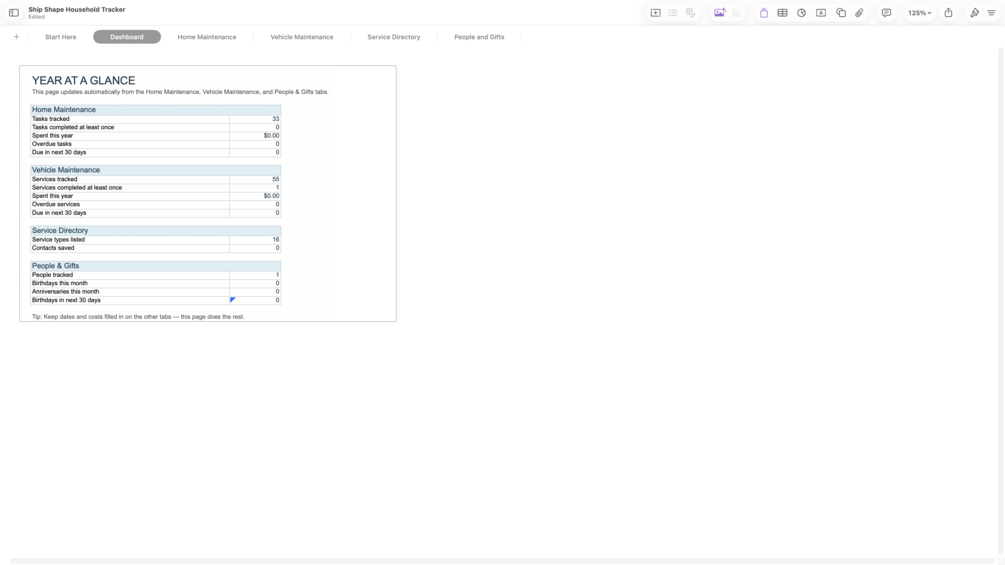The height and width of the screenshot is (565, 1005).
Task: Toggle the sidebar panel icon
Action: pos(13,13)
